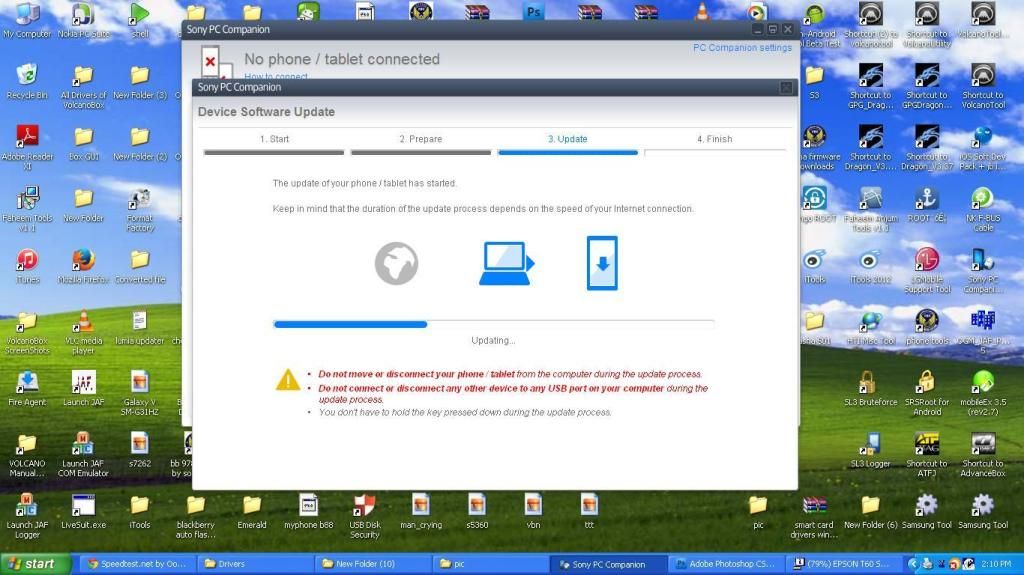
Task: Select Sony PC Companion desktop shortcut
Action: coord(983,271)
